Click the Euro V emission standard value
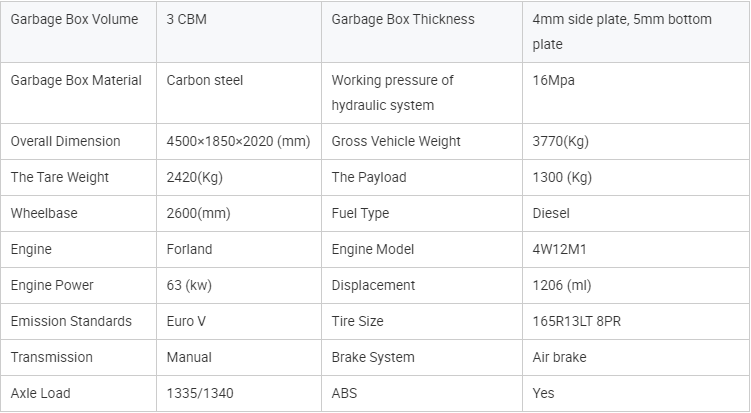The image size is (751, 413). (186, 321)
